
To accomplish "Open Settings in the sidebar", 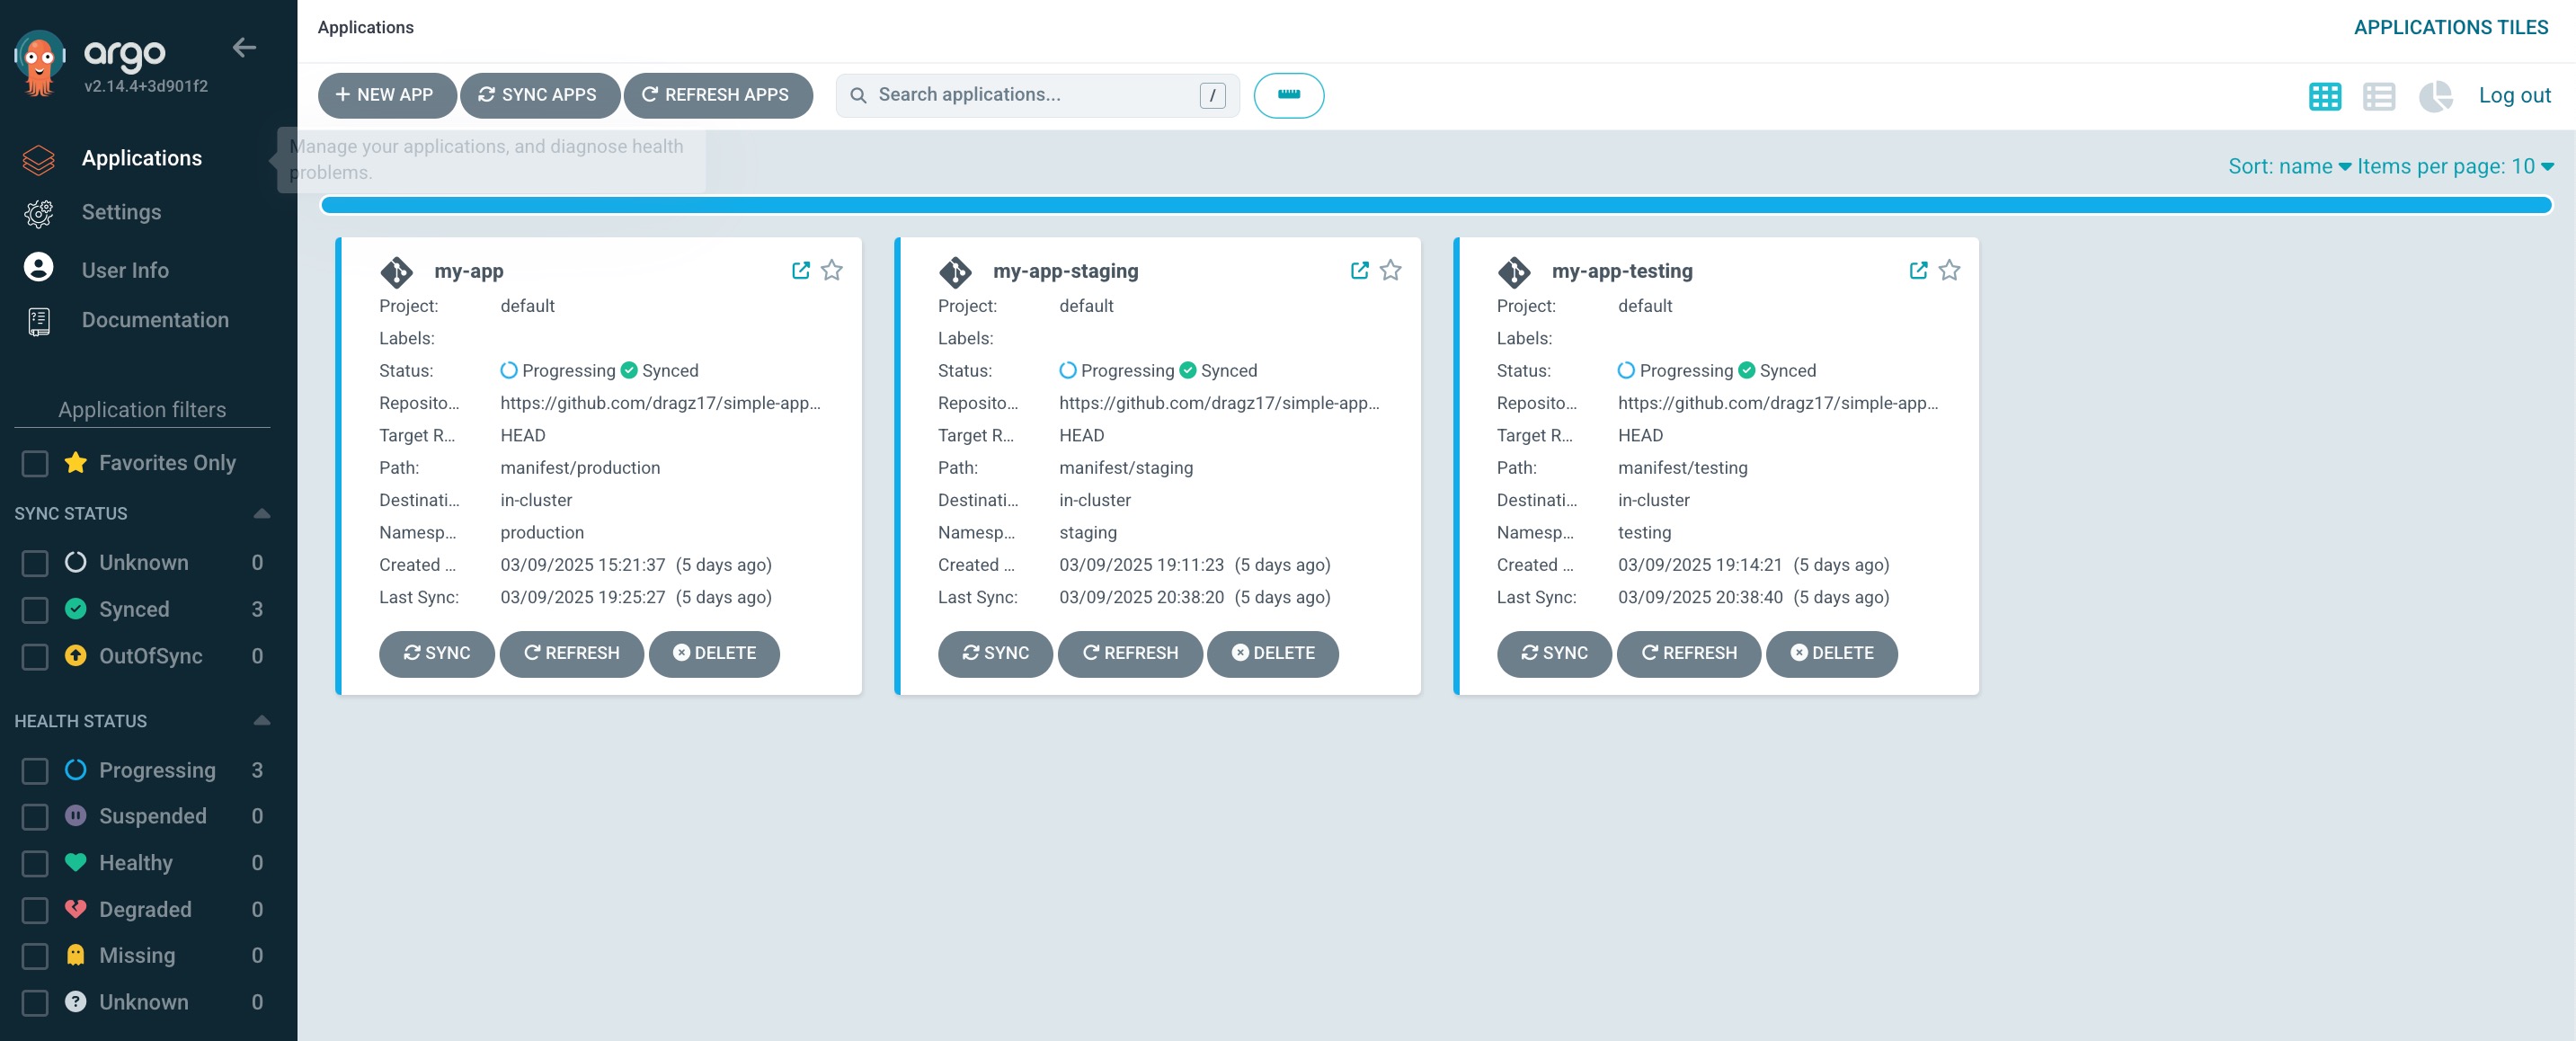I will 121,212.
